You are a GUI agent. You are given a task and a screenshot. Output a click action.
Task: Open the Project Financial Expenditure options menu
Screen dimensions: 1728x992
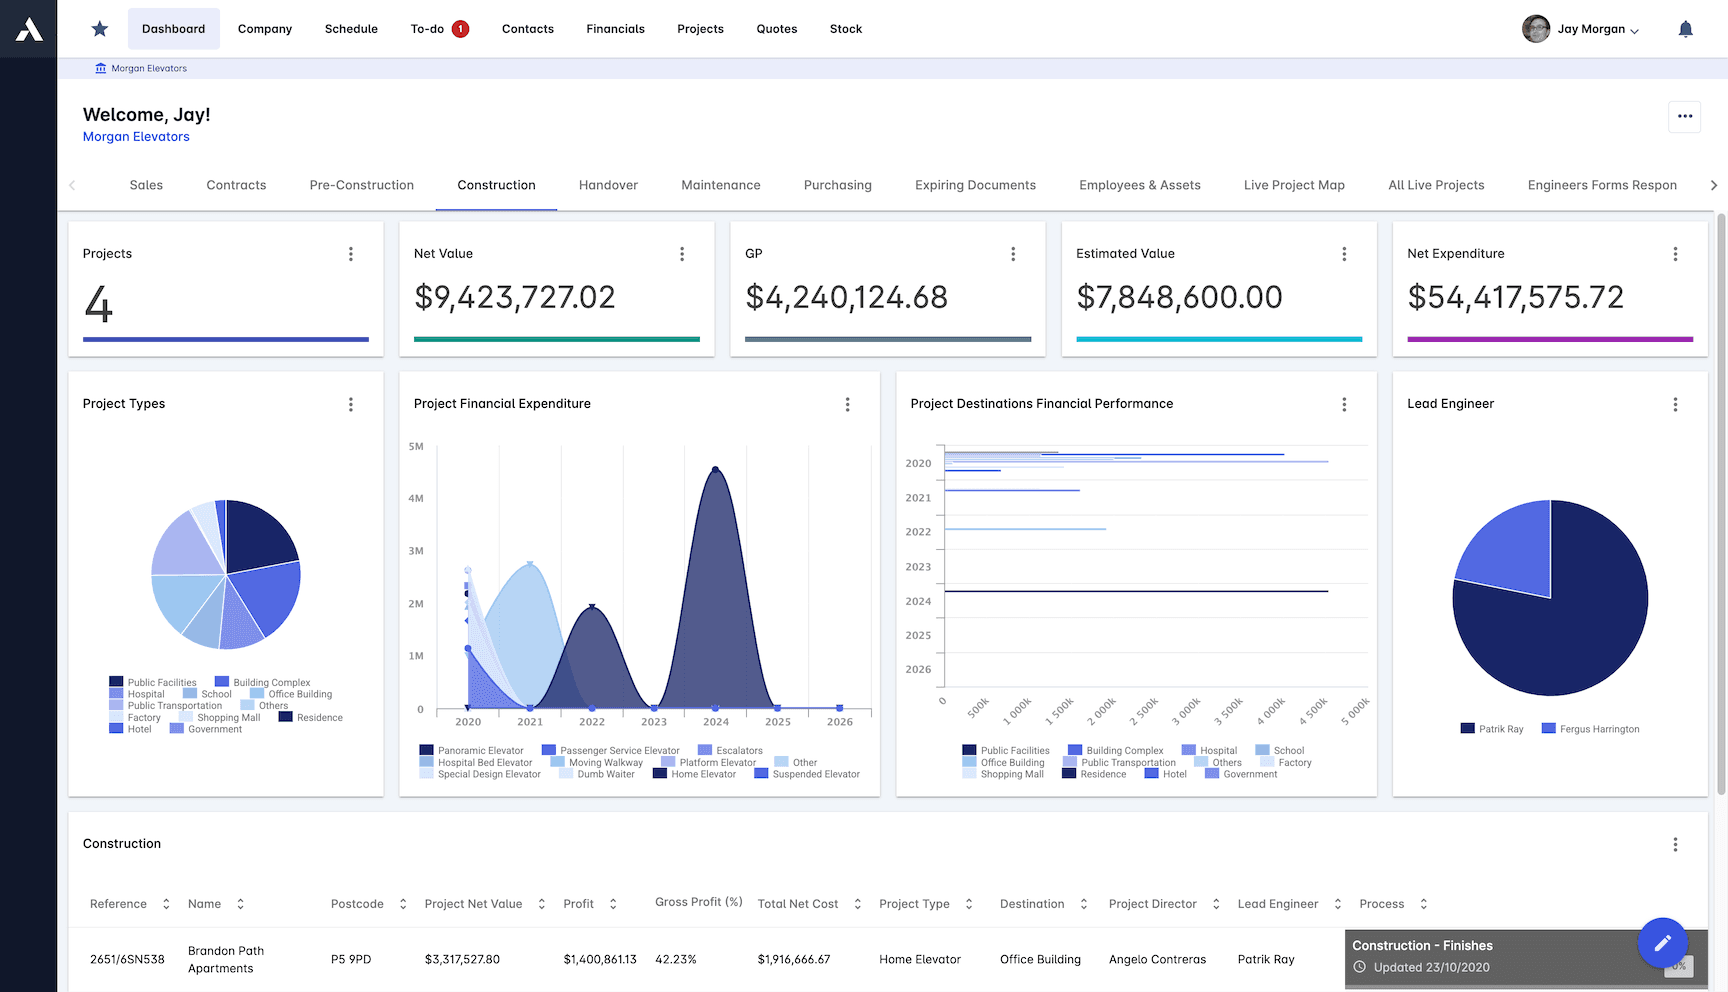847,404
